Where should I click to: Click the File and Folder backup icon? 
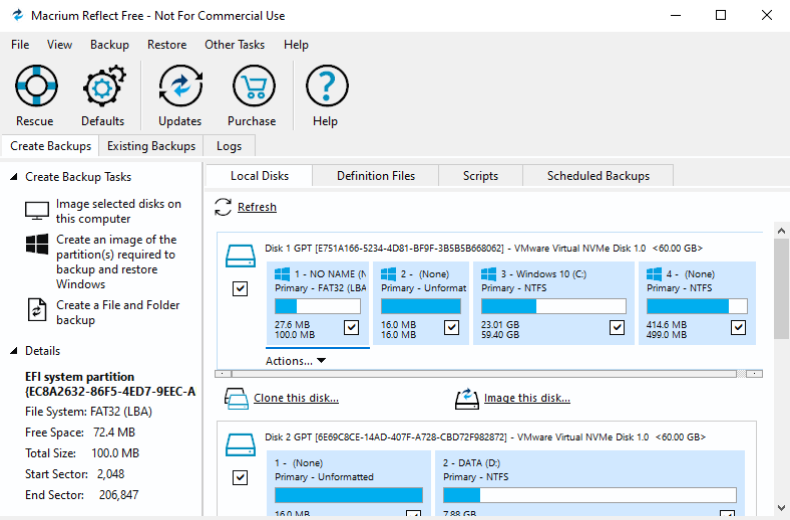point(38,312)
